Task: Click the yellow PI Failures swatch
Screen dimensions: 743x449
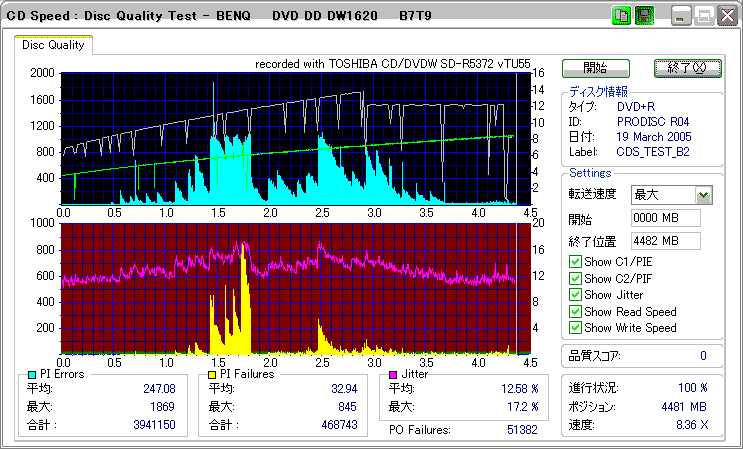Action: pos(212,374)
